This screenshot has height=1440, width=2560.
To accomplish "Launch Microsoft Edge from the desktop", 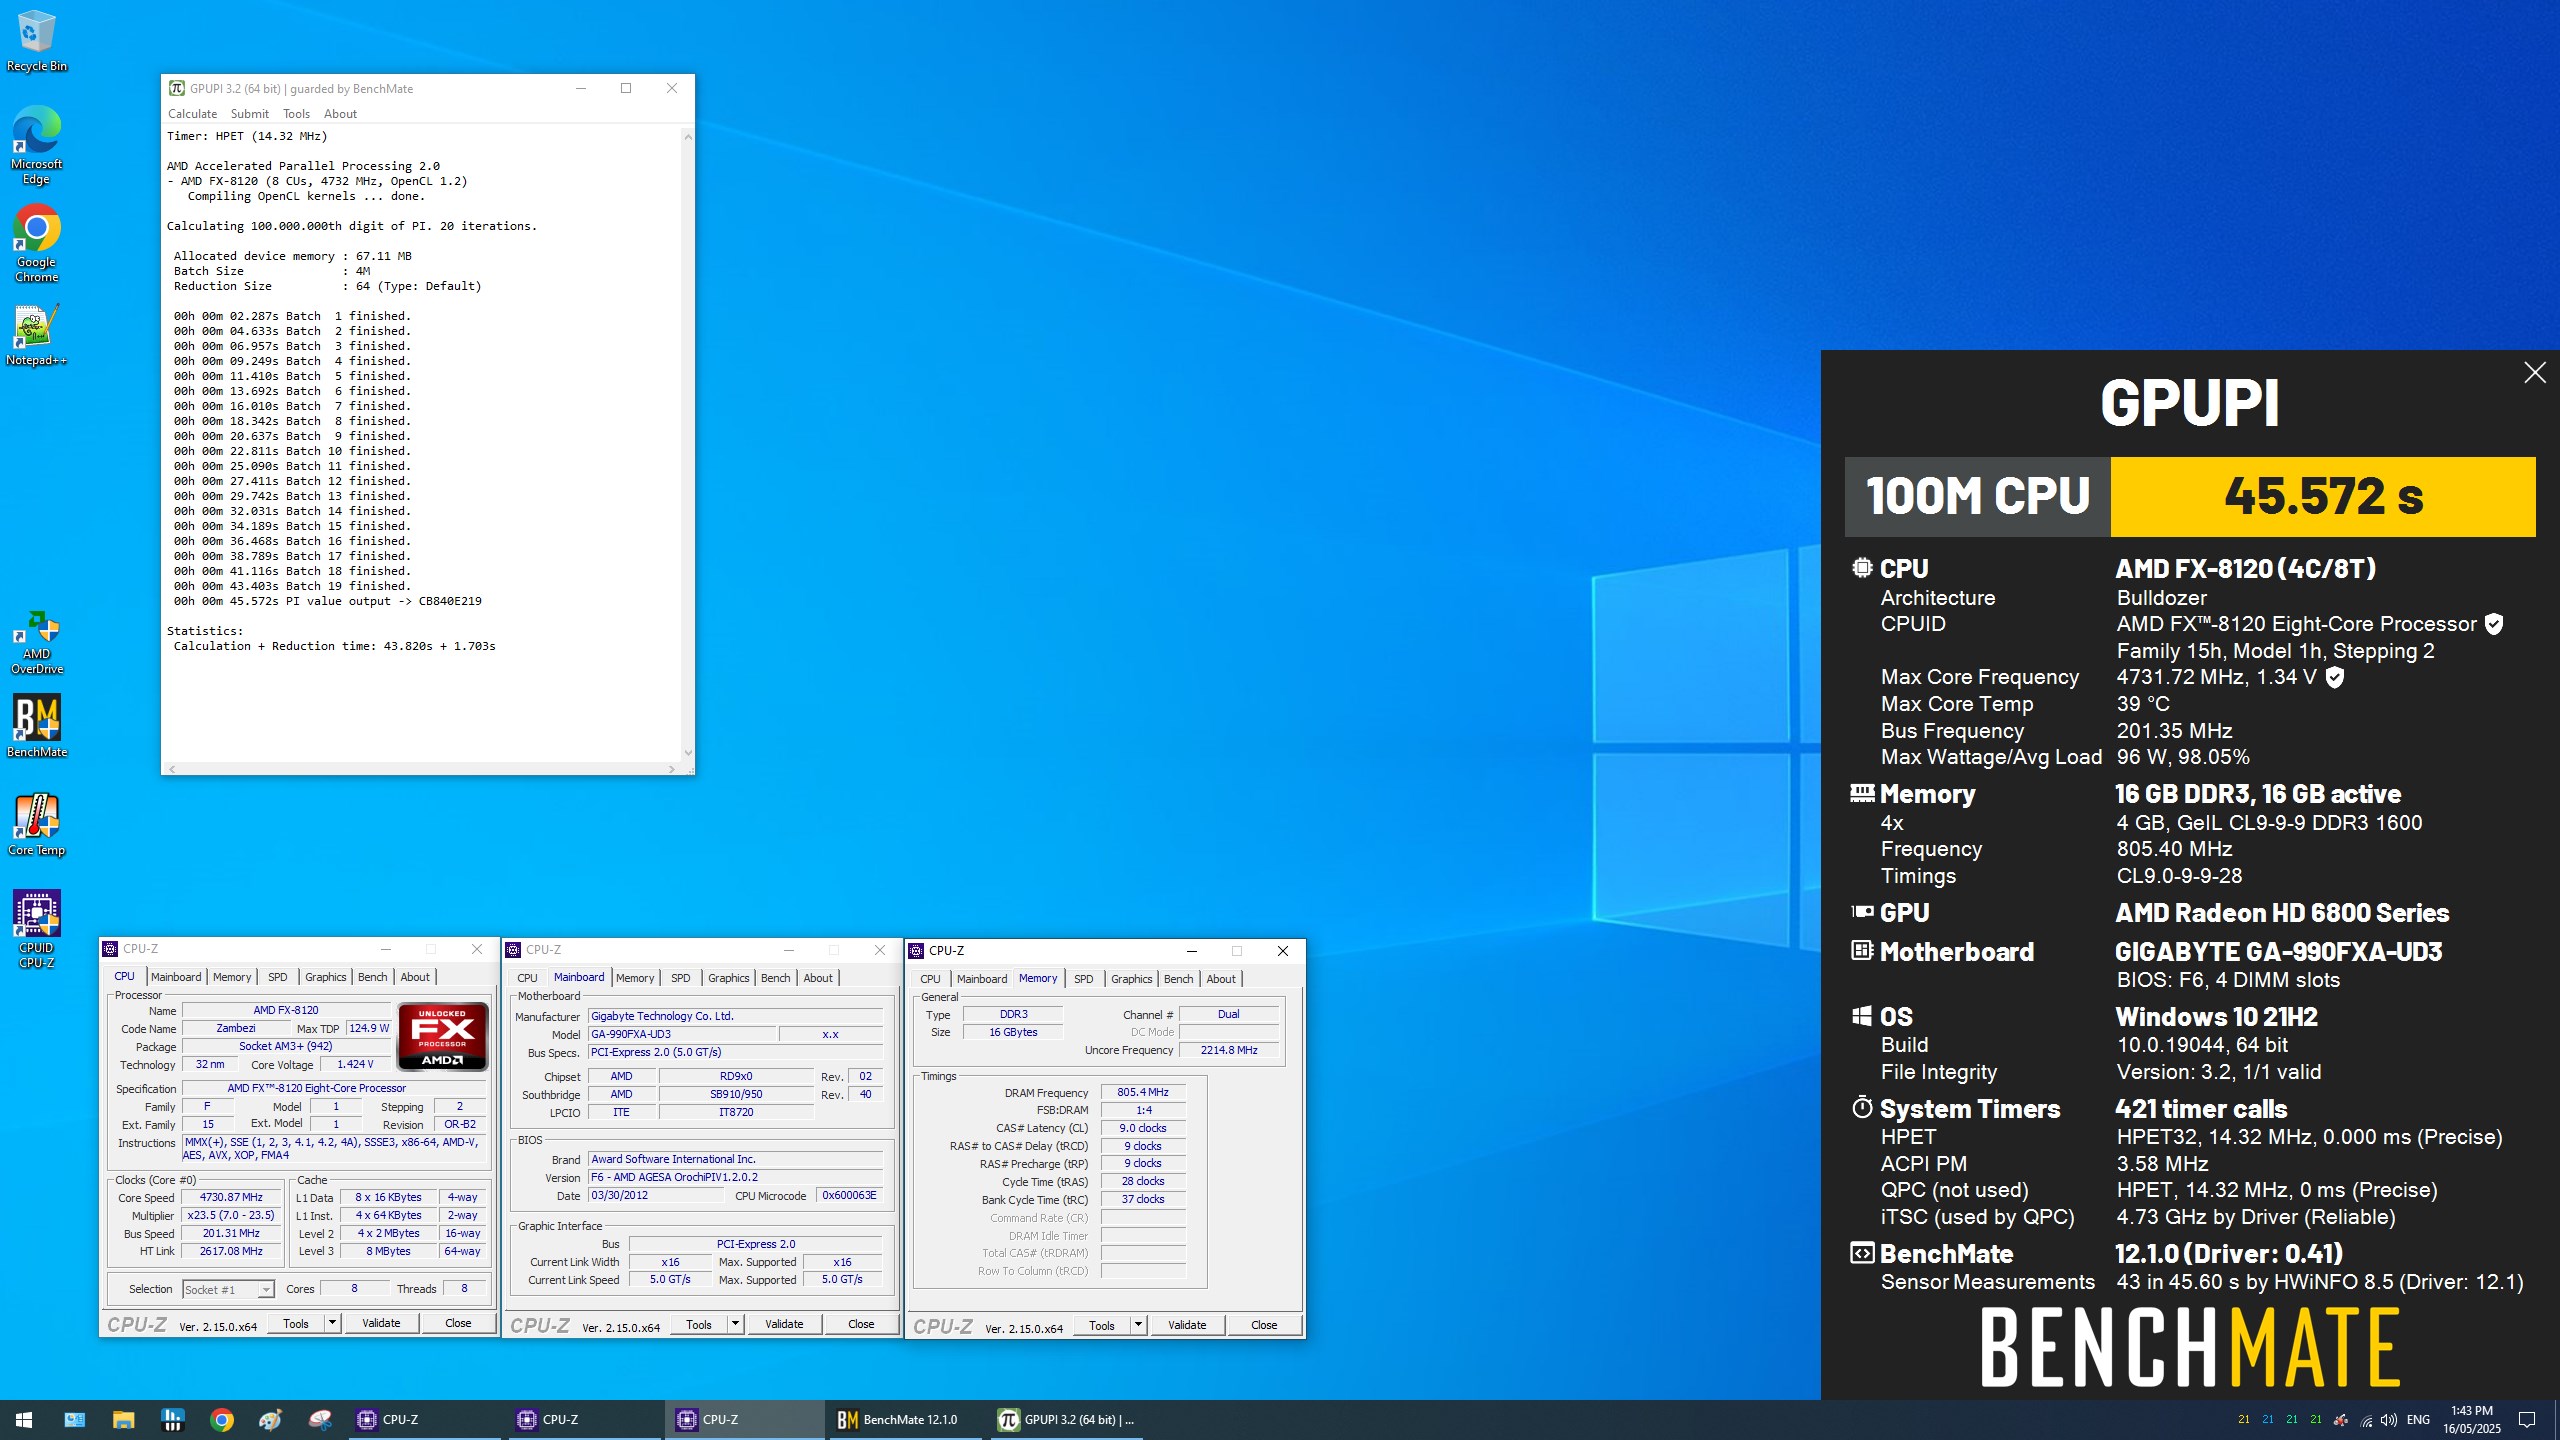I will pos(36,145).
